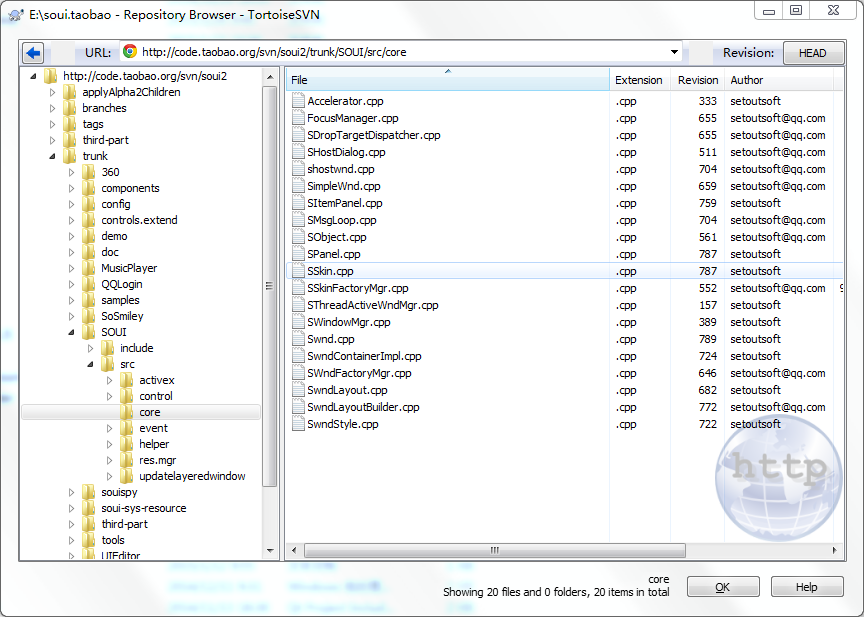Select the repository root URL tree node

click(x=144, y=76)
